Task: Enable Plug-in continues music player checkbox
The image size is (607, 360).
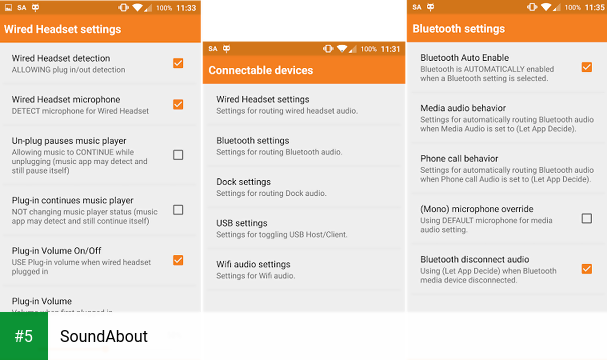Action: click(178, 210)
